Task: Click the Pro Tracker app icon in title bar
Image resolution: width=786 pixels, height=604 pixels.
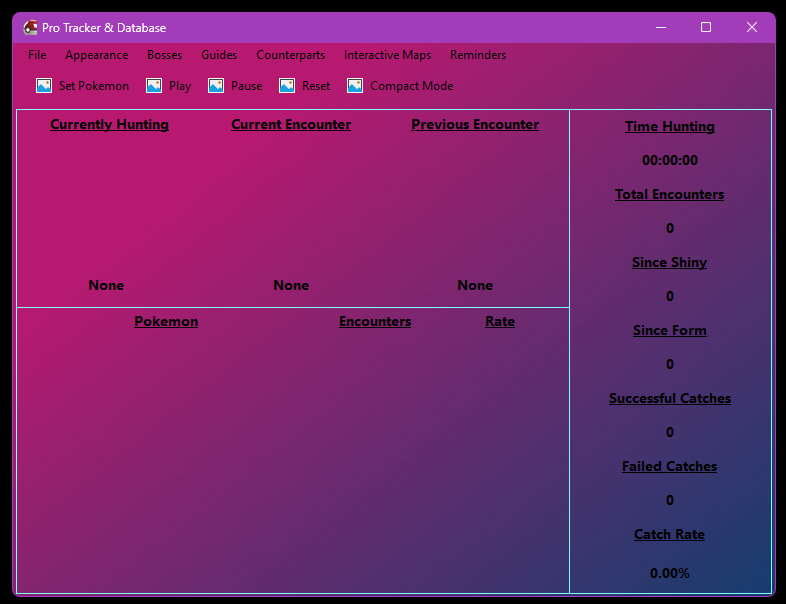Action: [x=31, y=28]
